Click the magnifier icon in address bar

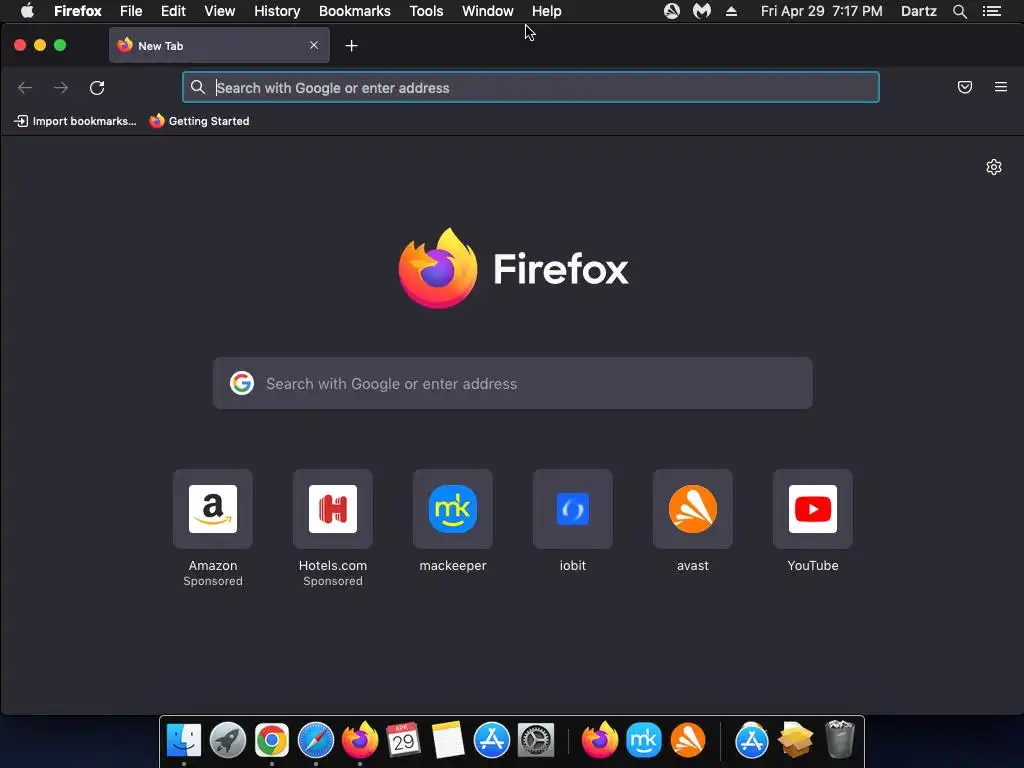click(197, 87)
